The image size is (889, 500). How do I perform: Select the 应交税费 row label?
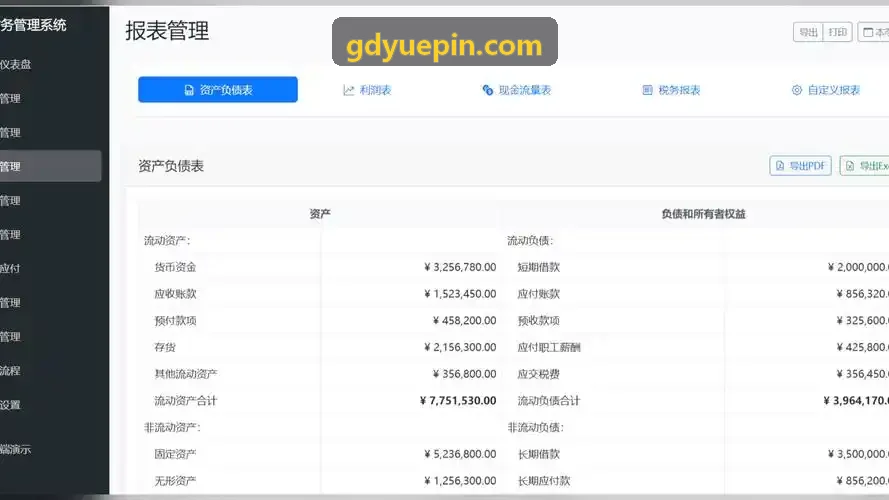pos(539,374)
